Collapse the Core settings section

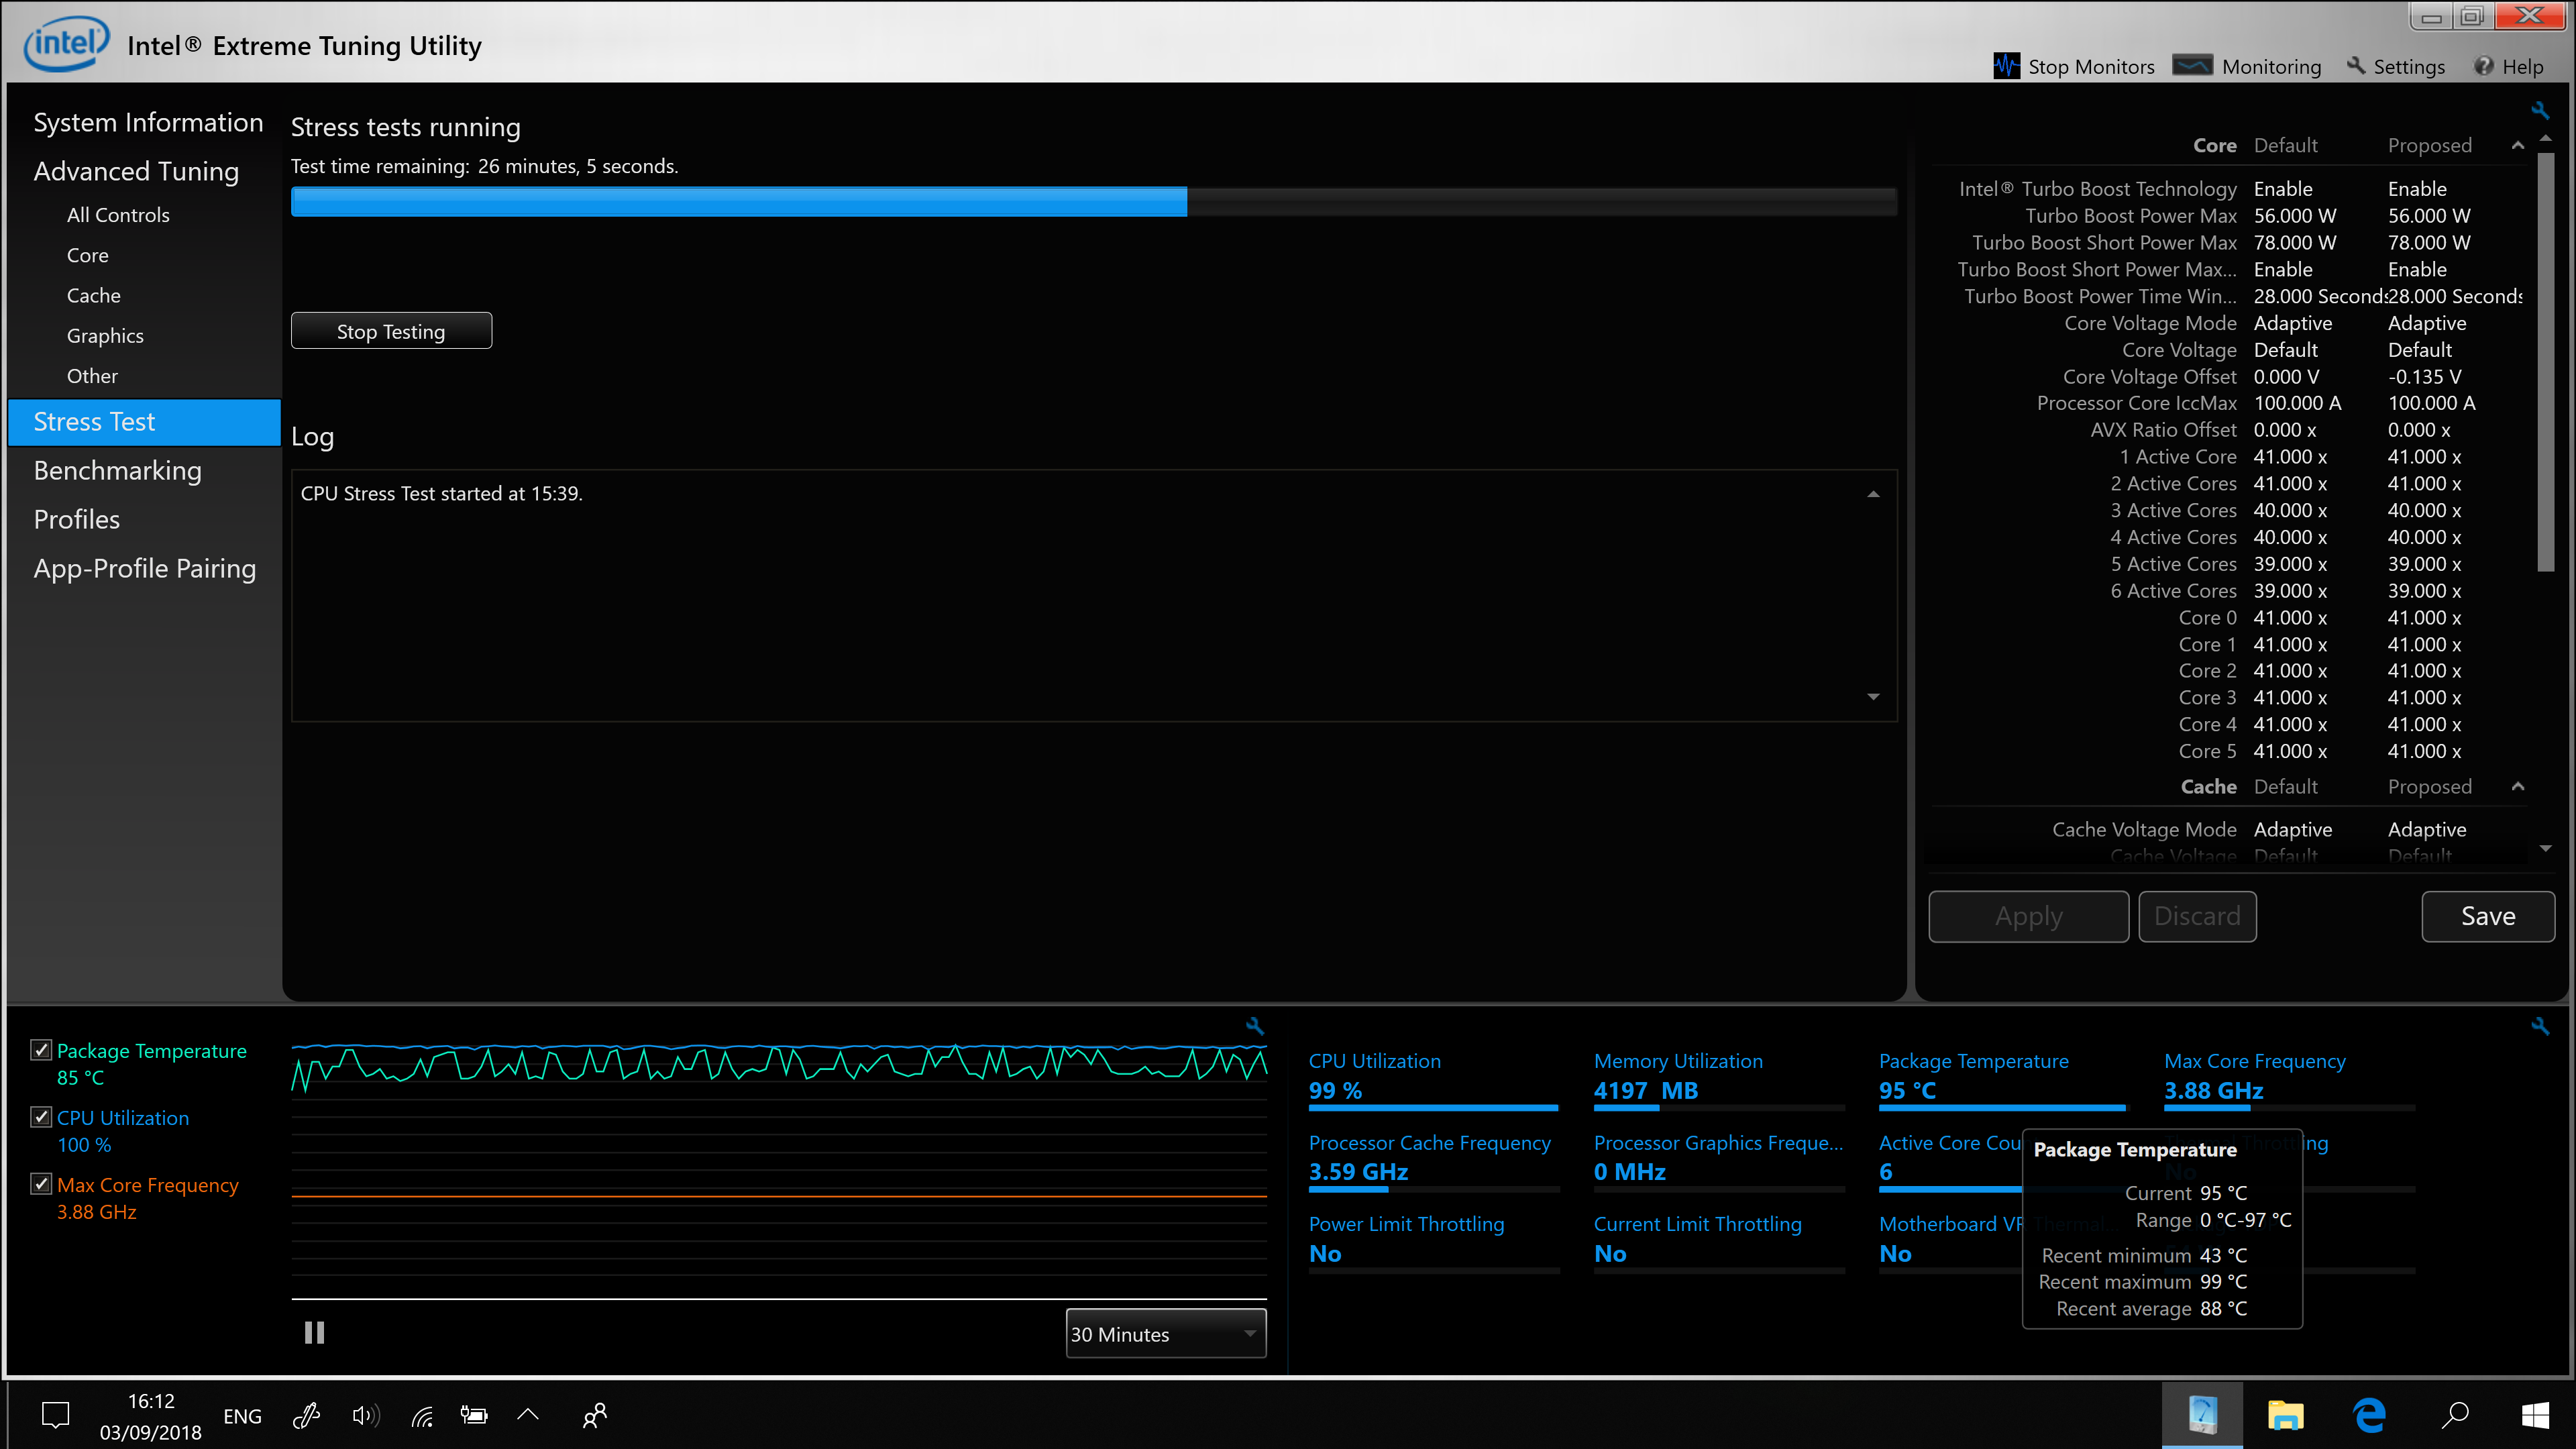pyautogui.click(x=2518, y=146)
